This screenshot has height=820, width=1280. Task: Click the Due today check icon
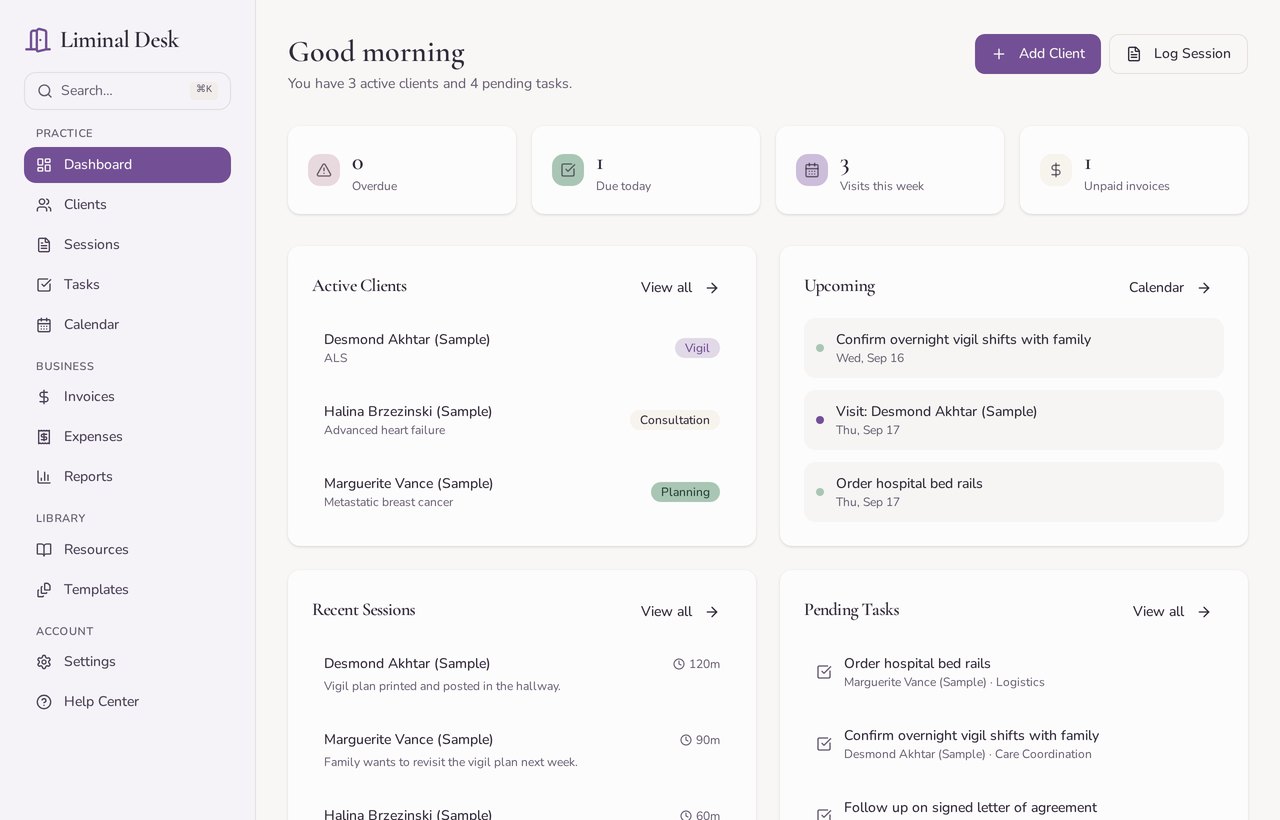(x=568, y=170)
